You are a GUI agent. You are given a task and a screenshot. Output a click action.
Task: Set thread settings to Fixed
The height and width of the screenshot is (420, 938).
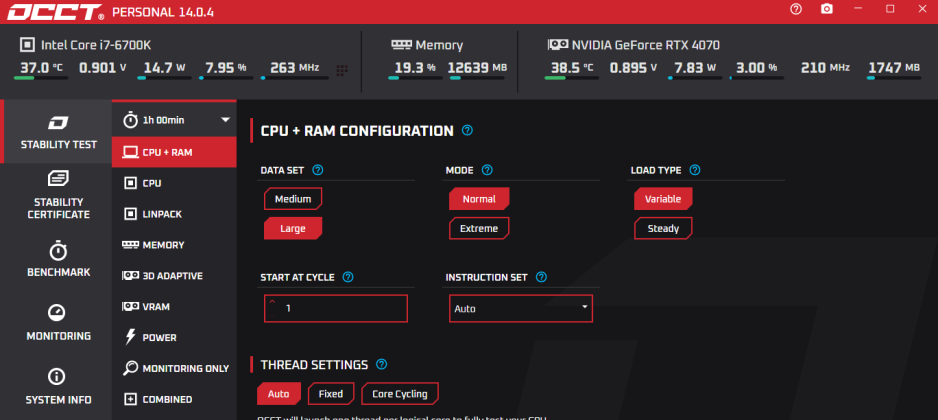pyautogui.click(x=331, y=394)
